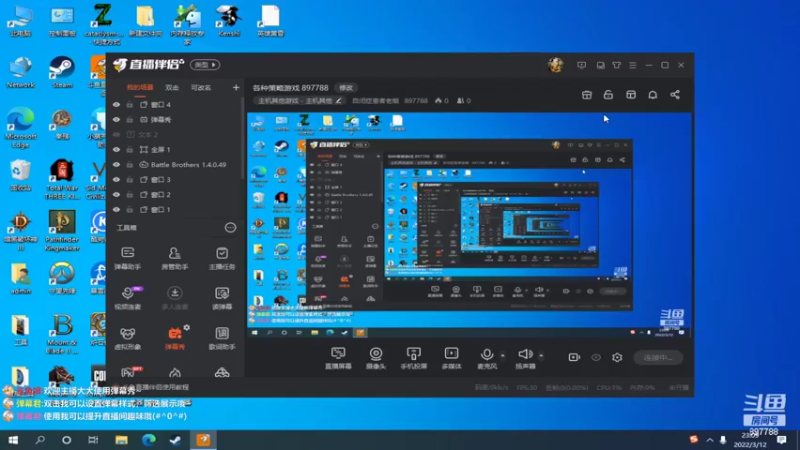The height and width of the screenshot is (450, 800).
Task: Hide the 窗口 4 layer
Action: [x=116, y=105]
